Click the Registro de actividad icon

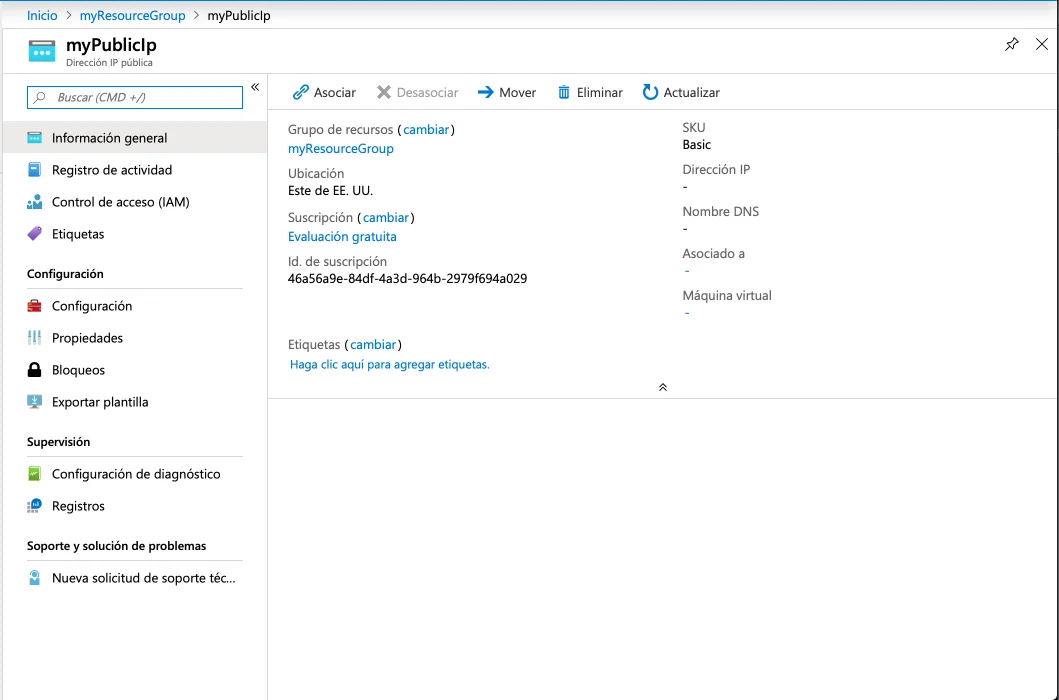pyautogui.click(x=34, y=170)
